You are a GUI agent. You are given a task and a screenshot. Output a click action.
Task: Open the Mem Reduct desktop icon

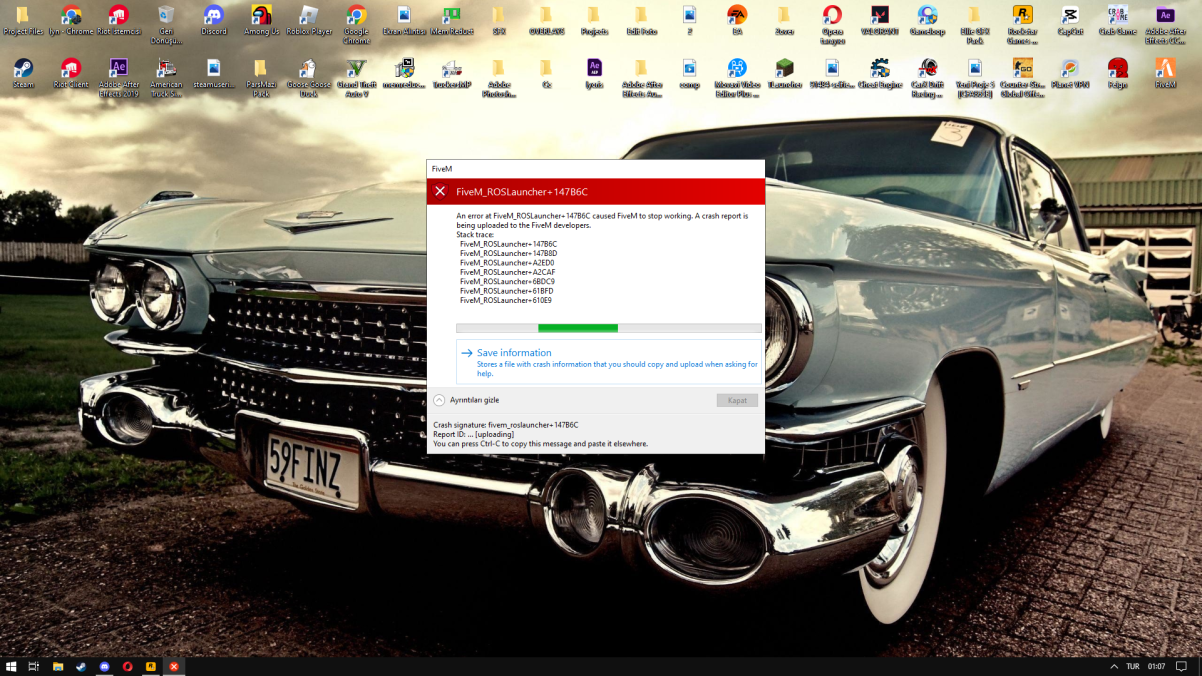[x=452, y=20]
